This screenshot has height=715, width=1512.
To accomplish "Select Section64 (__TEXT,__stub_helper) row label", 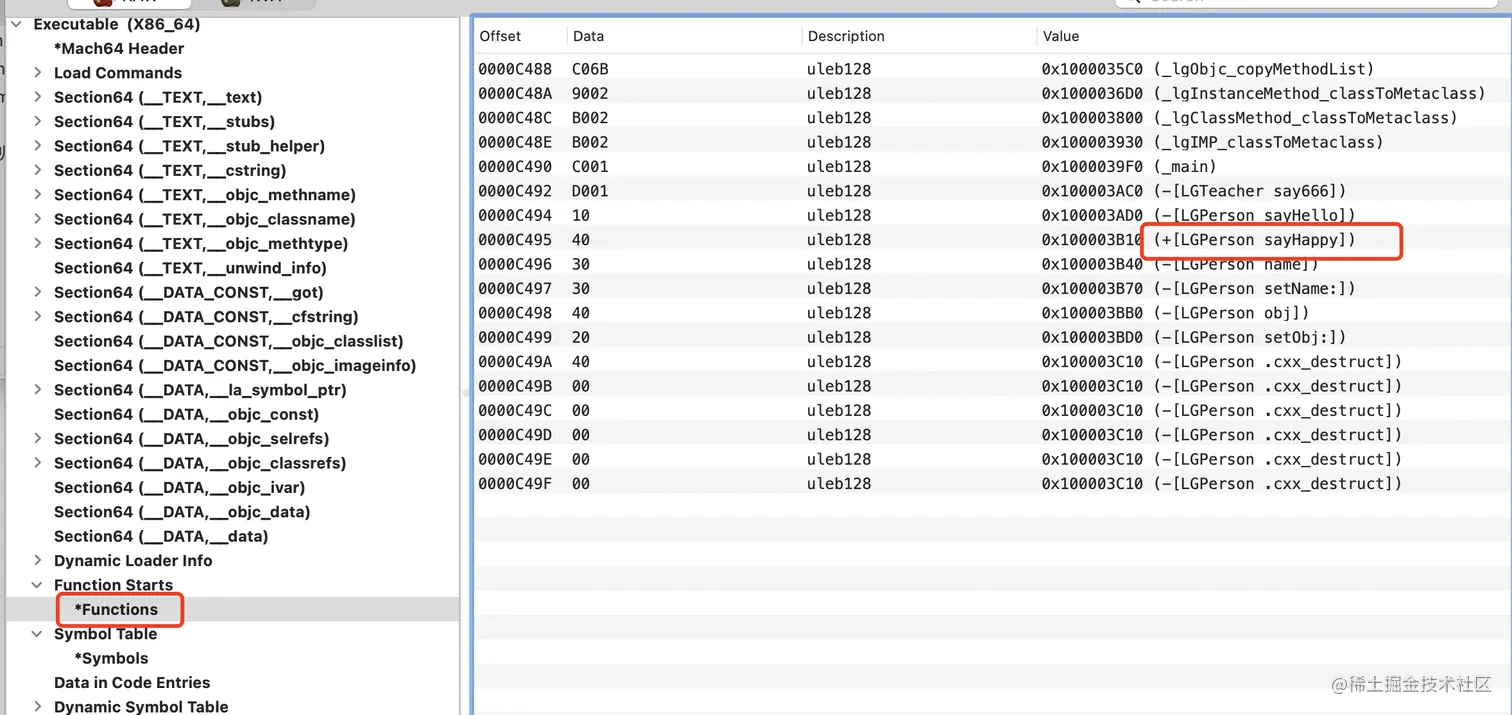I will tap(189, 146).
